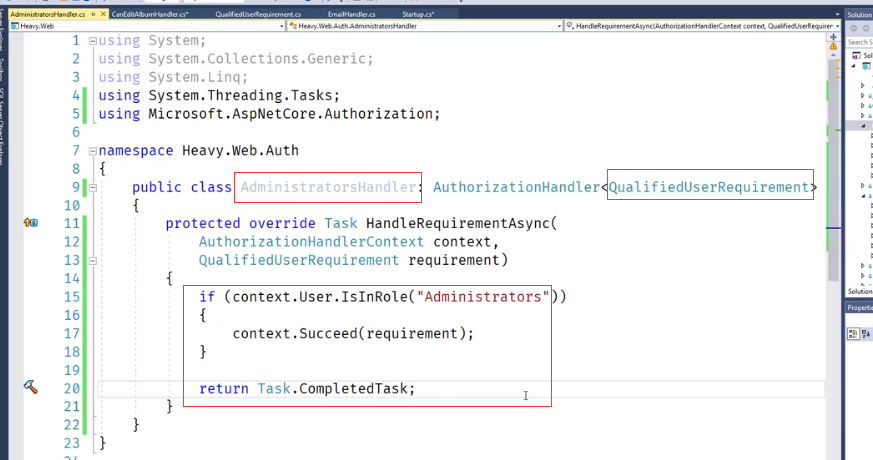Viewport: 873px width, 460px height.
Task: Click the Search Solution Explorer field
Action: coord(859,42)
